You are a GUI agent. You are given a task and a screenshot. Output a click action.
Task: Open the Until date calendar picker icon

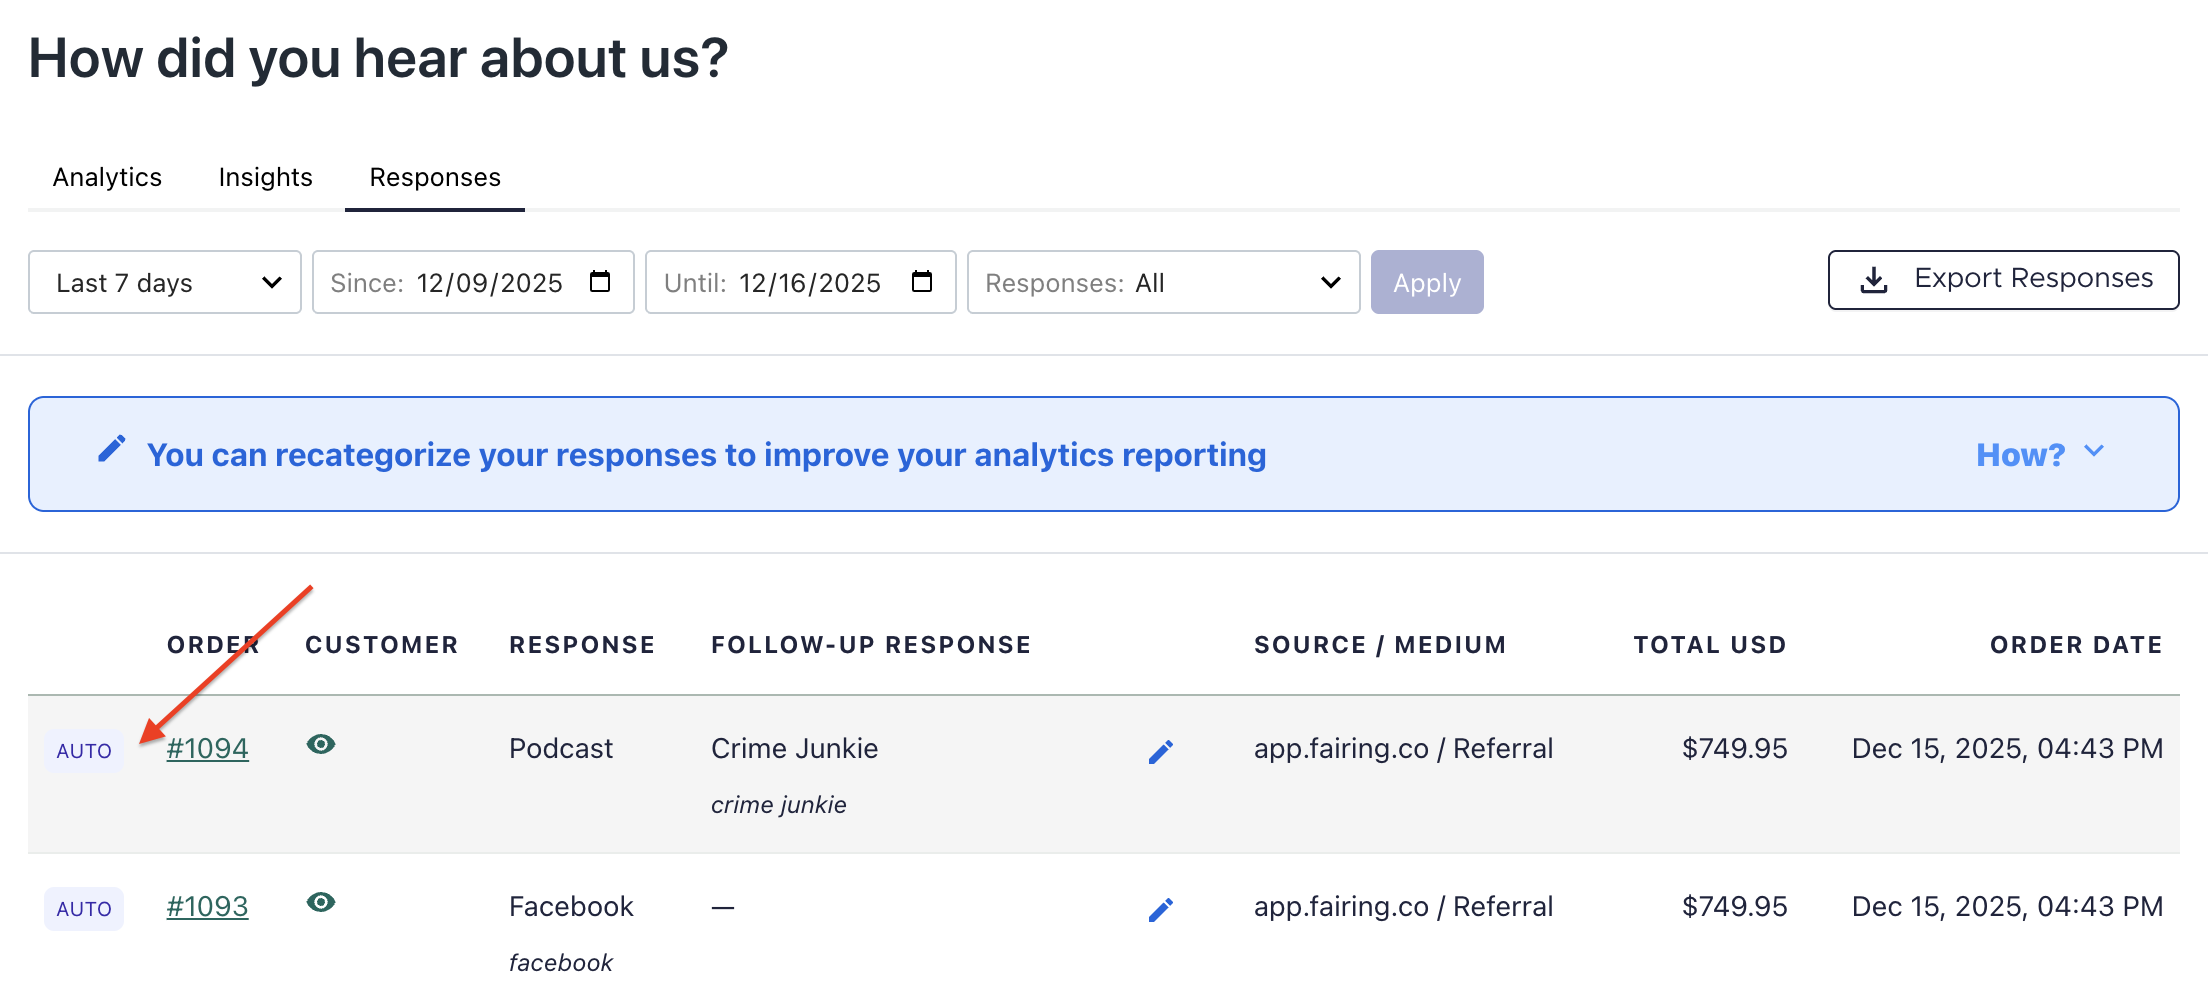click(922, 282)
